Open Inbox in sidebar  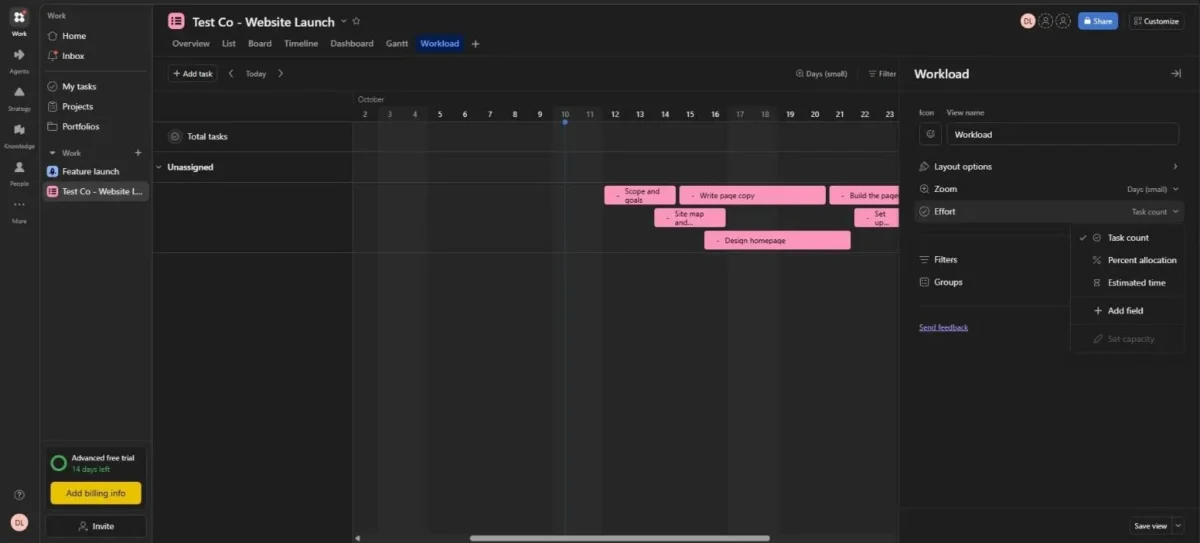[x=95, y=56]
